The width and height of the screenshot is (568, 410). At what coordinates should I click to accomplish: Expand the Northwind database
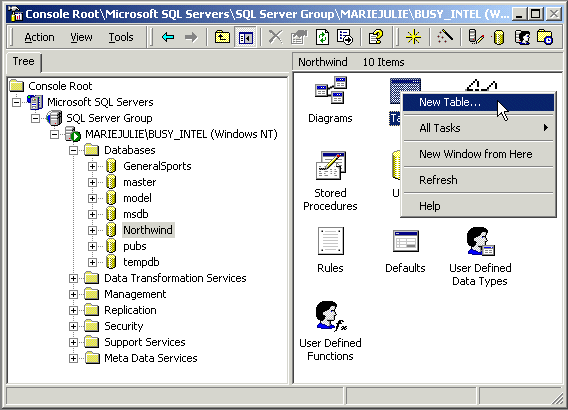point(92,230)
